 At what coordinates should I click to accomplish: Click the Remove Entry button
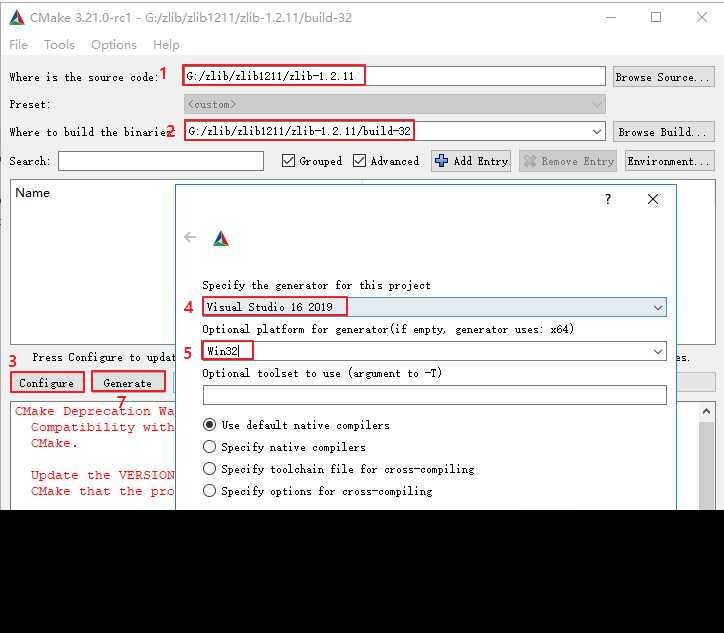(x=568, y=161)
